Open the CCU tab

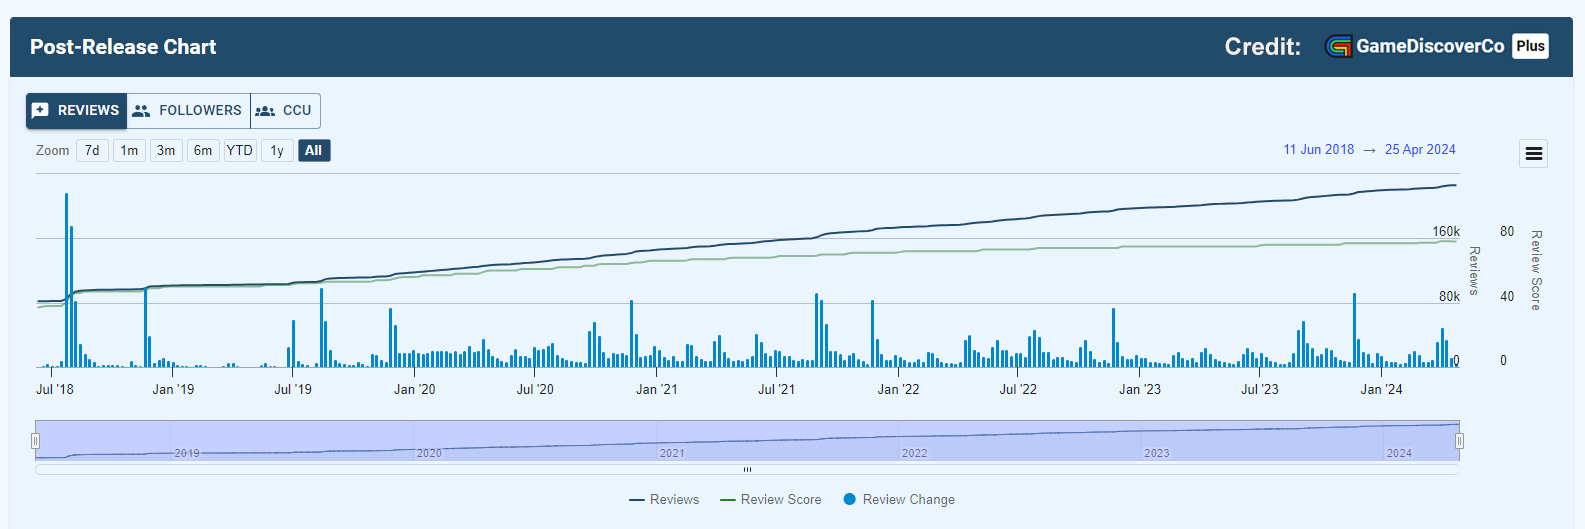click(285, 111)
